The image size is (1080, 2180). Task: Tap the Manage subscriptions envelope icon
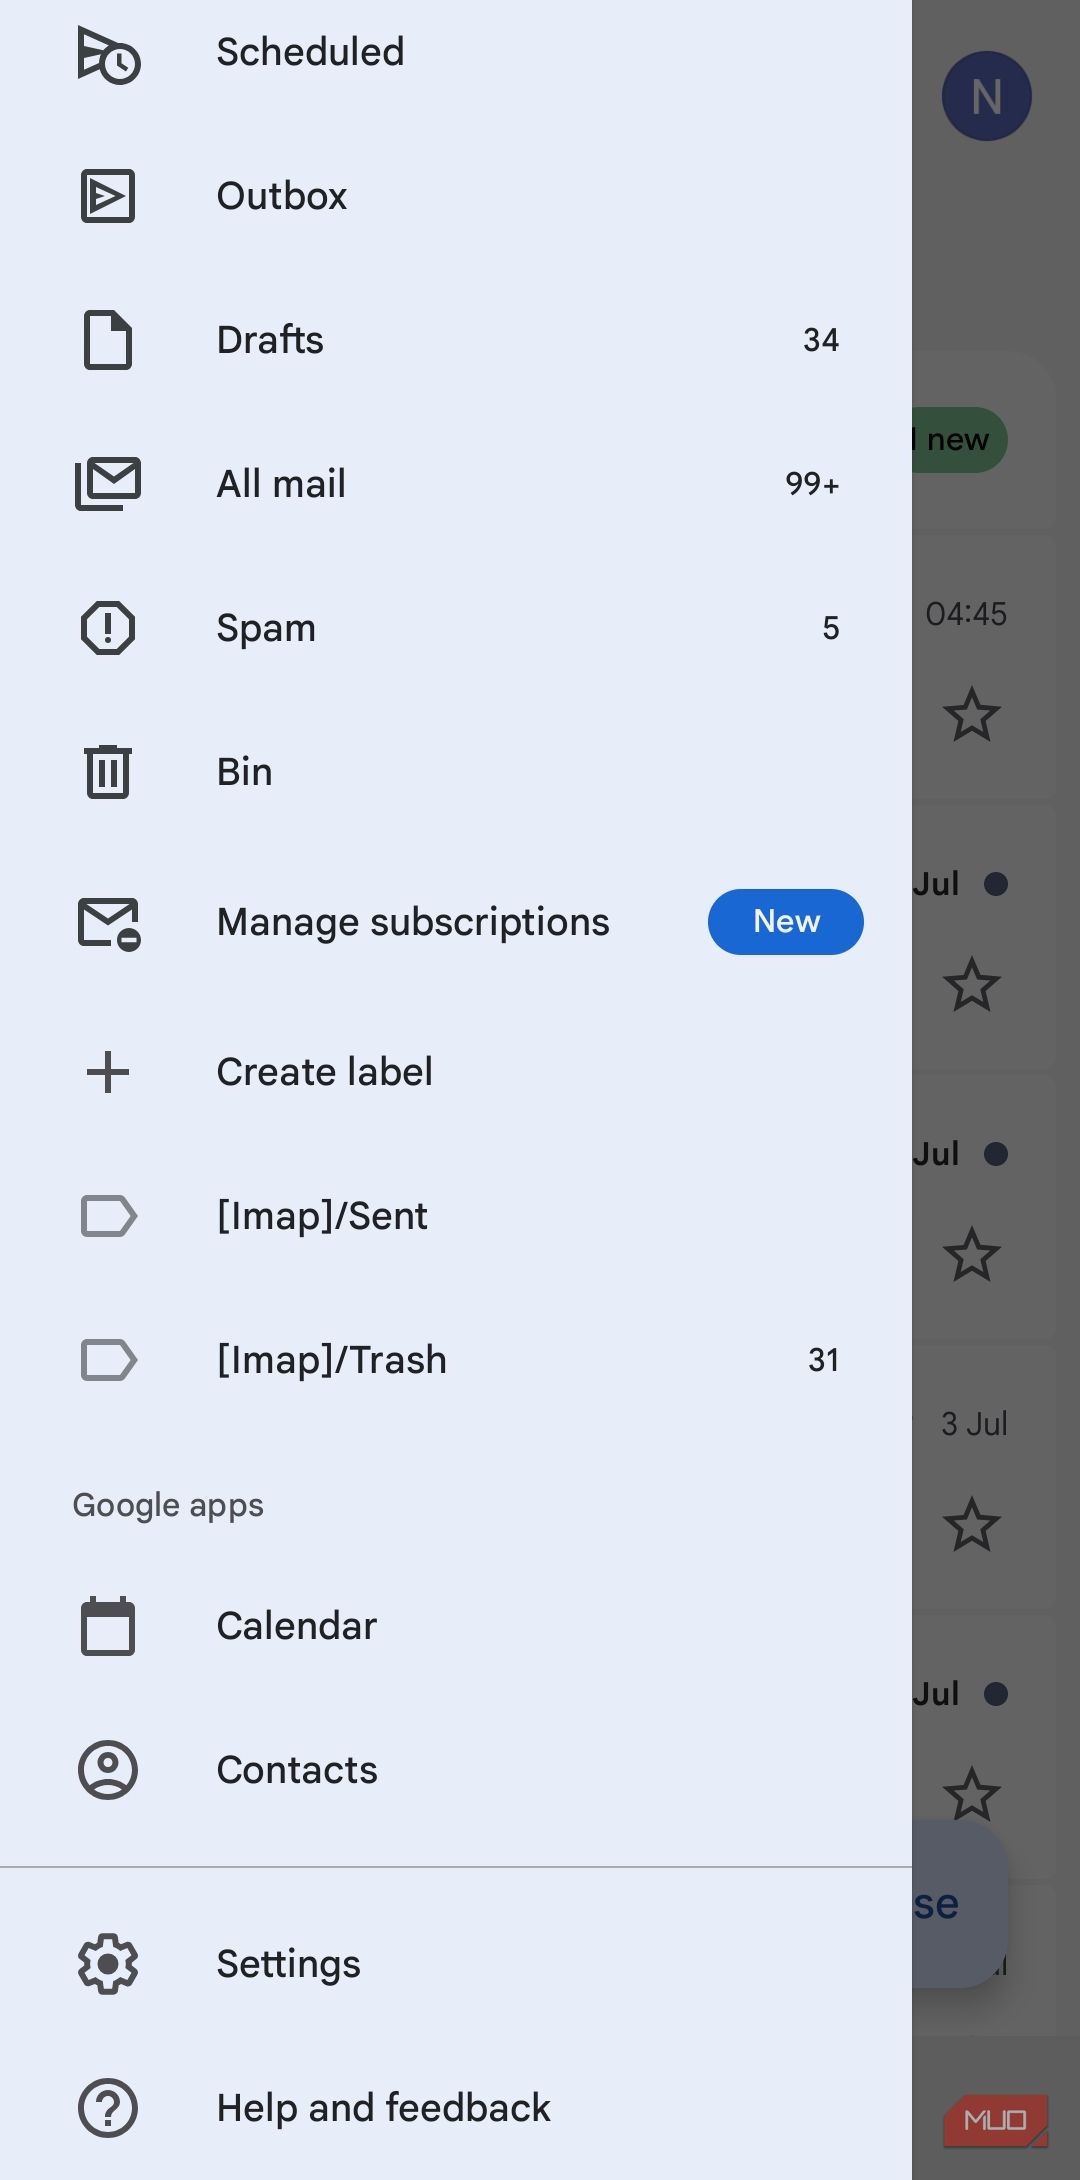(109, 923)
